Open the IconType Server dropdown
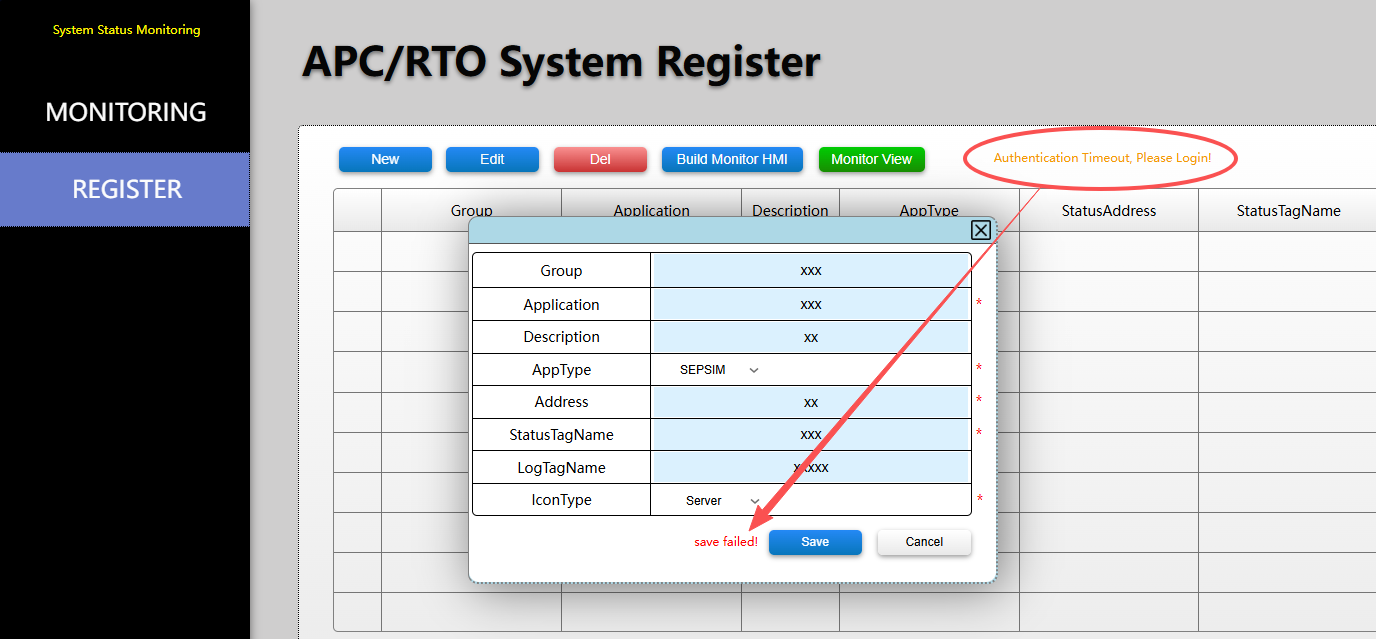1376x639 pixels. tap(722, 500)
